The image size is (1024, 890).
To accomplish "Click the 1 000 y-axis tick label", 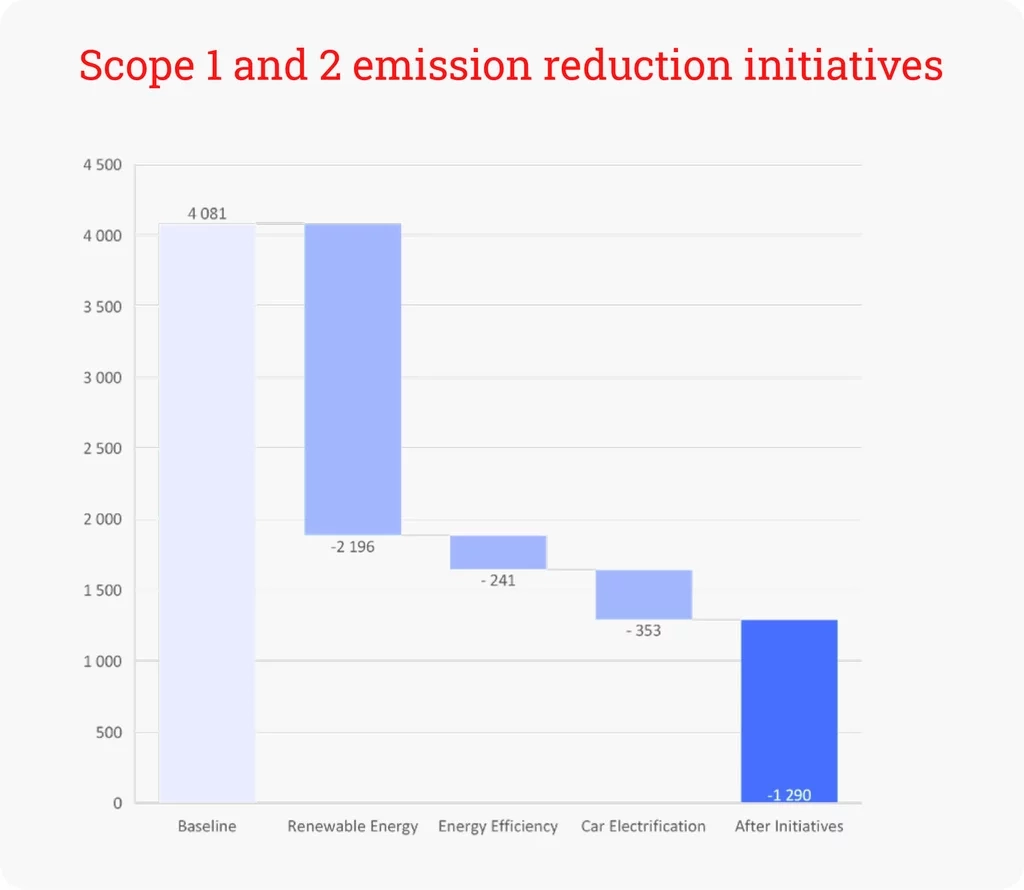I will pos(102,661).
